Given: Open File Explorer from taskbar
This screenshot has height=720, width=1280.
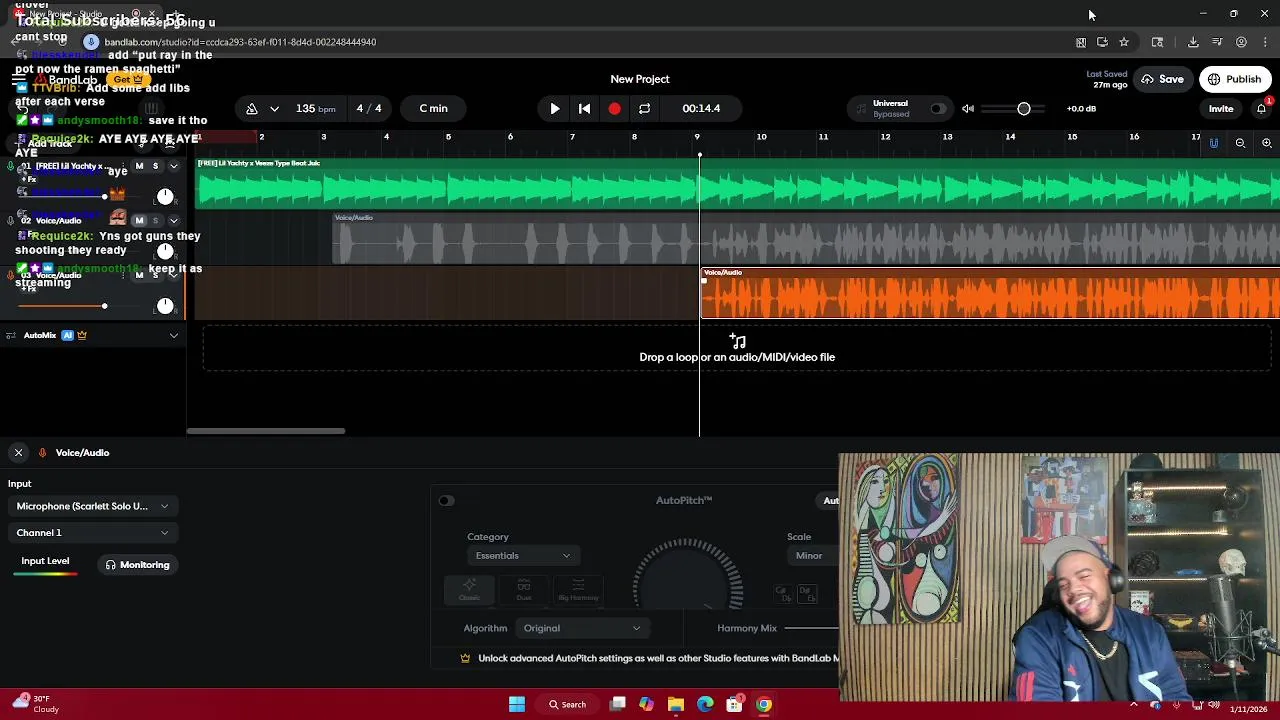Looking at the screenshot, I should coord(675,704).
